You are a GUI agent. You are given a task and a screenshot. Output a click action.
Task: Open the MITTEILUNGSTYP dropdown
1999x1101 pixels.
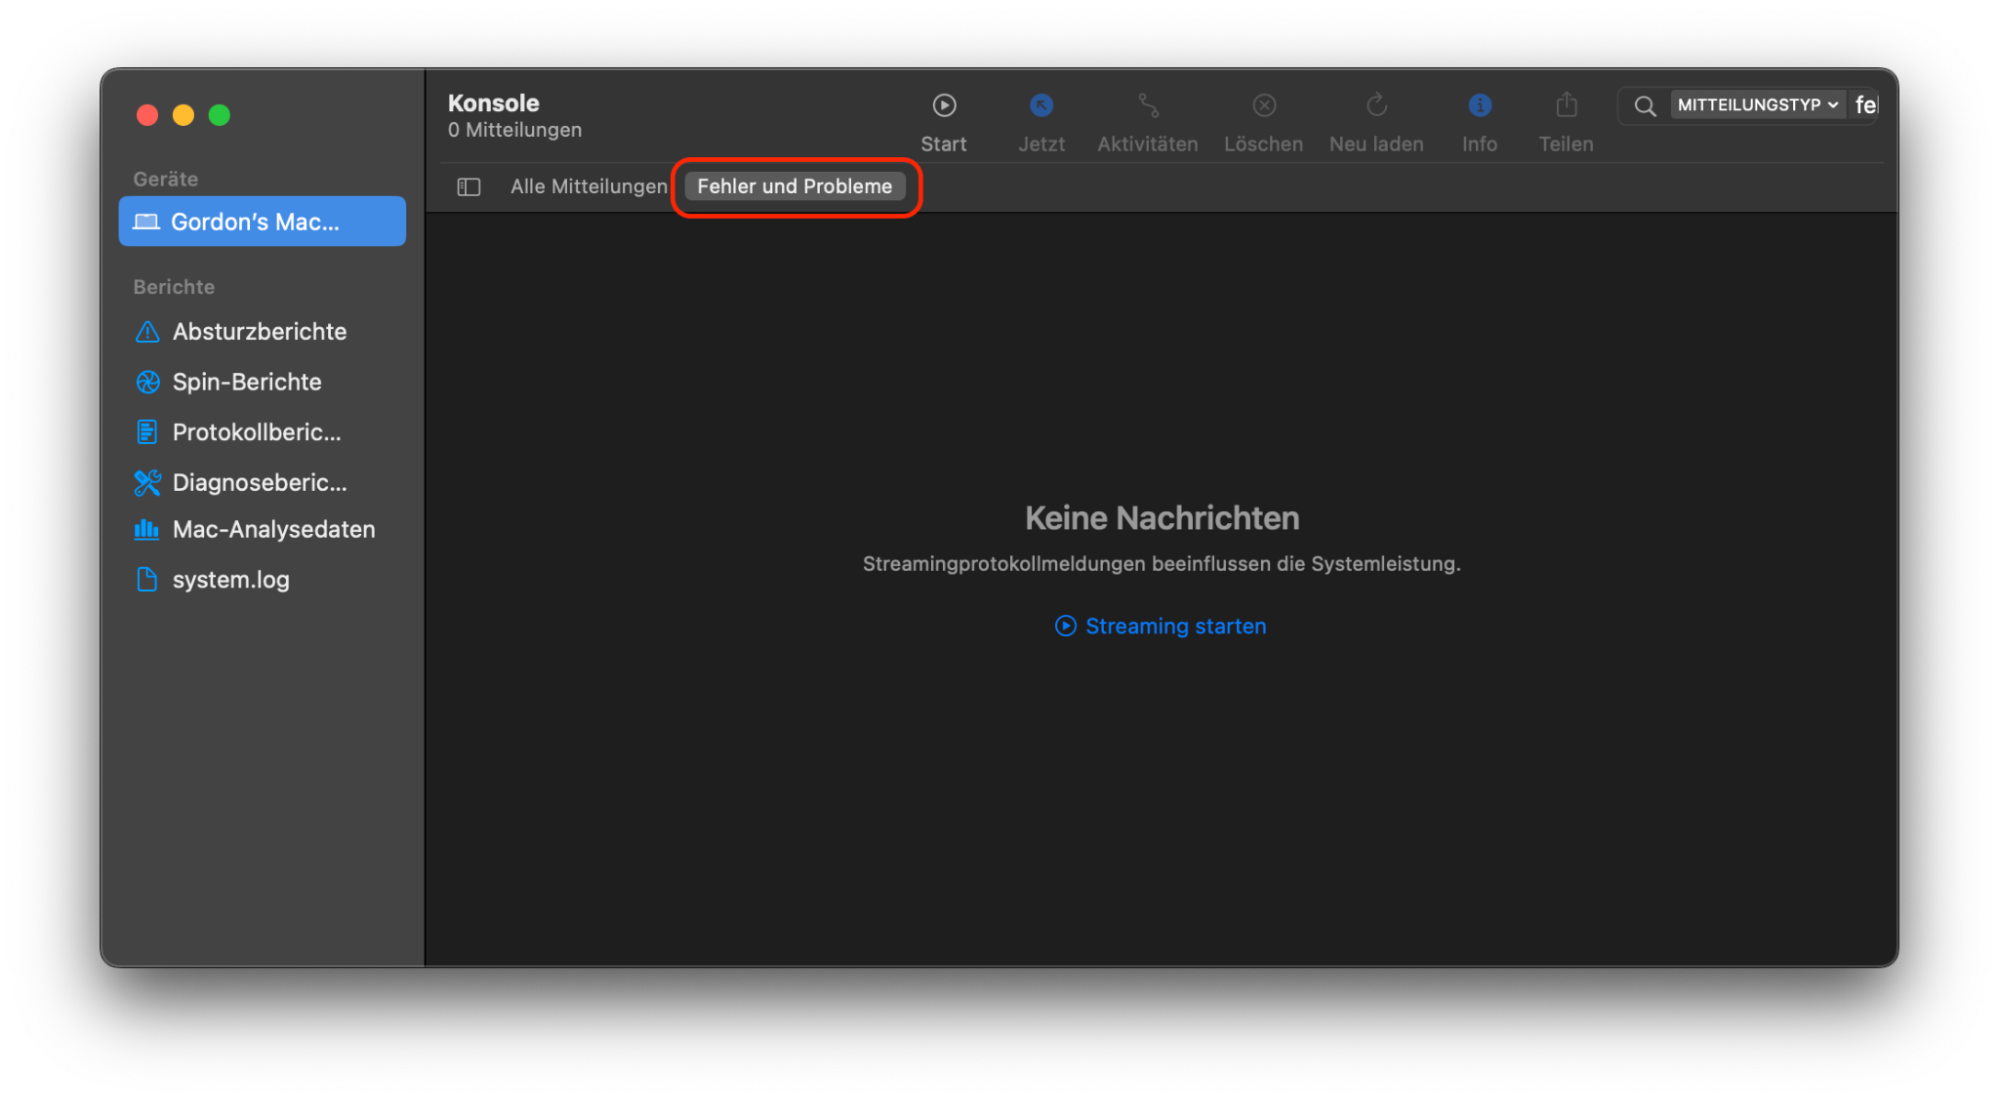pos(1756,104)
